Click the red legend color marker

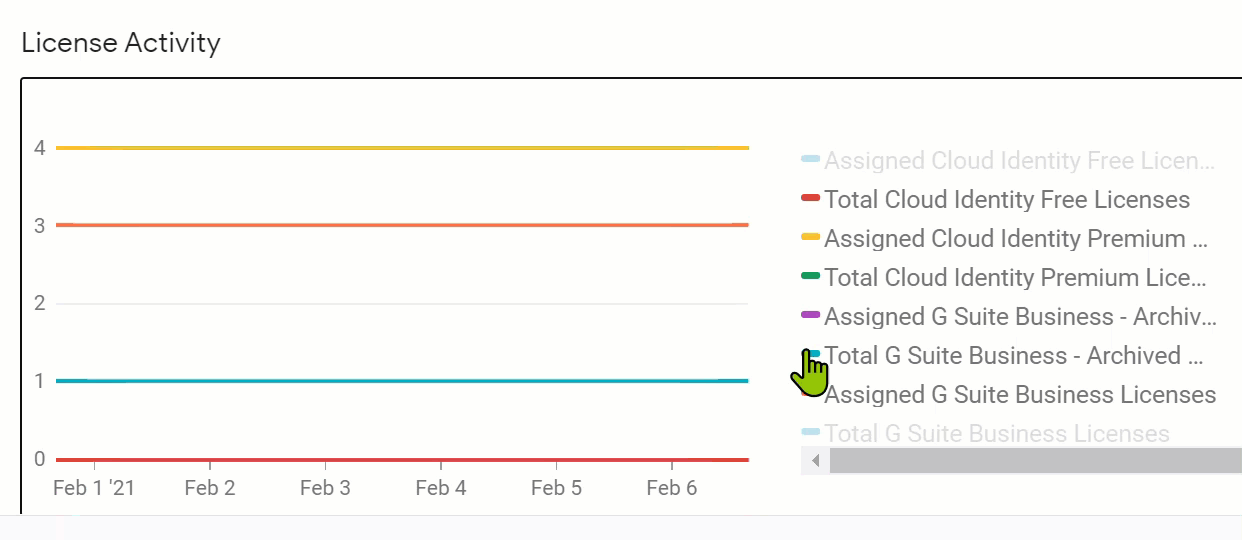811,198
